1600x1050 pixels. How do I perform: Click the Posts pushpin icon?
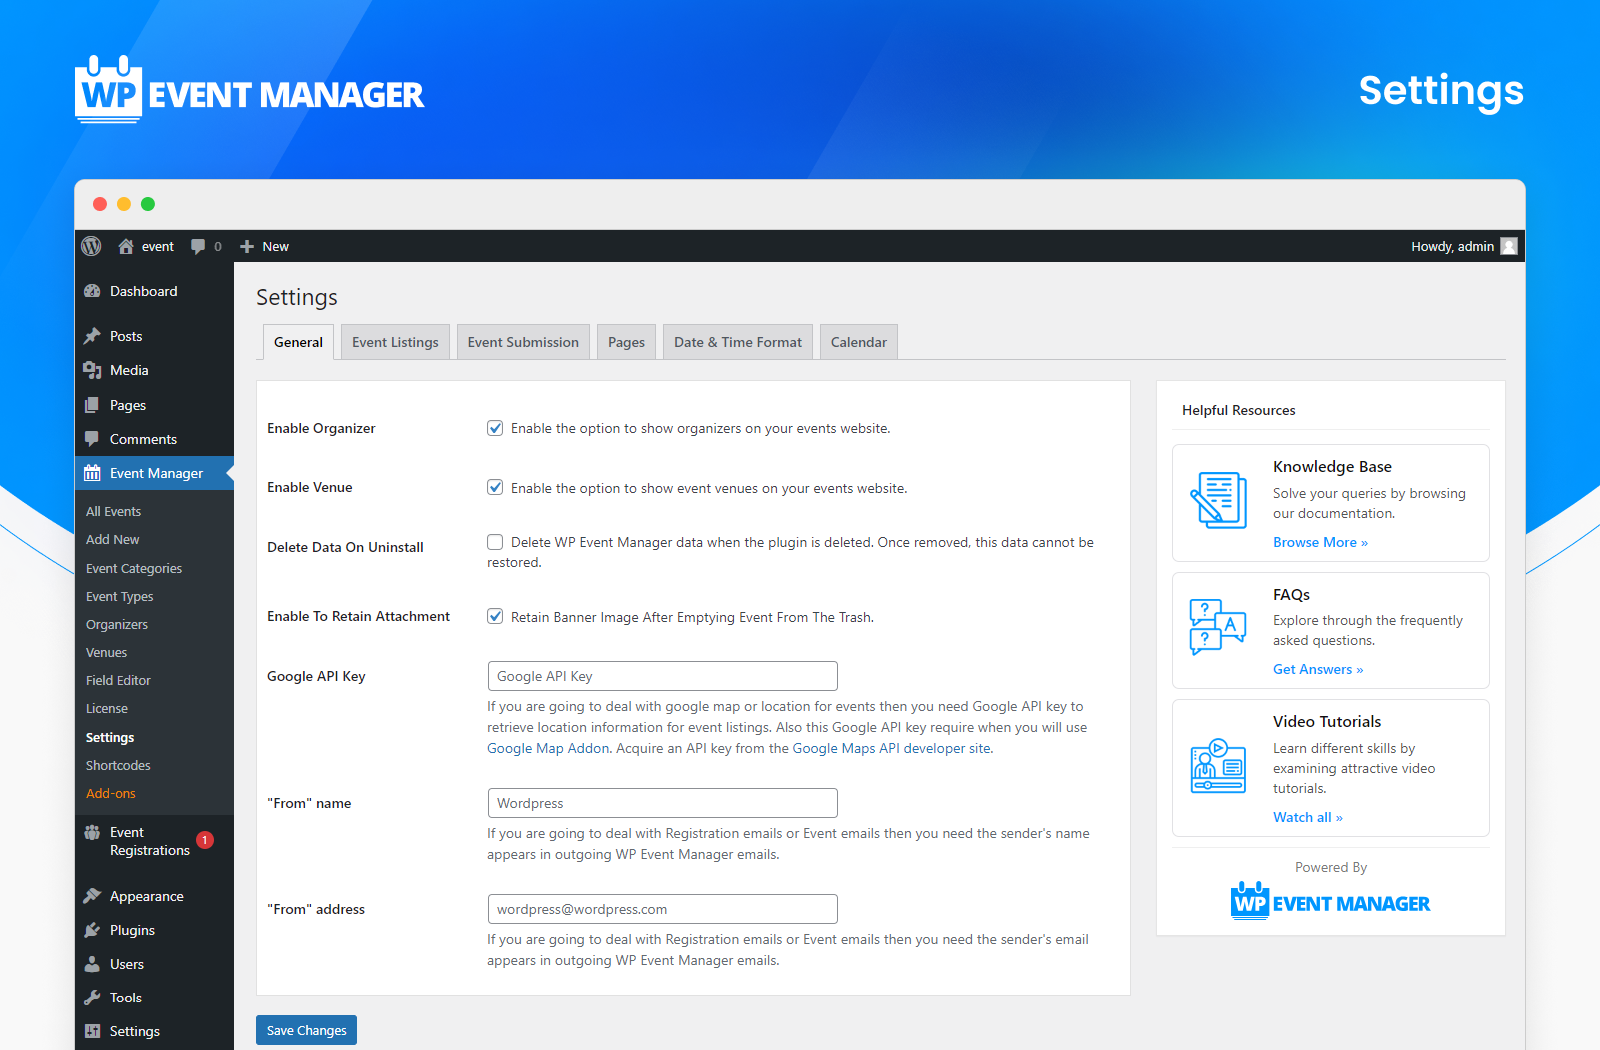tap(92, 336)
